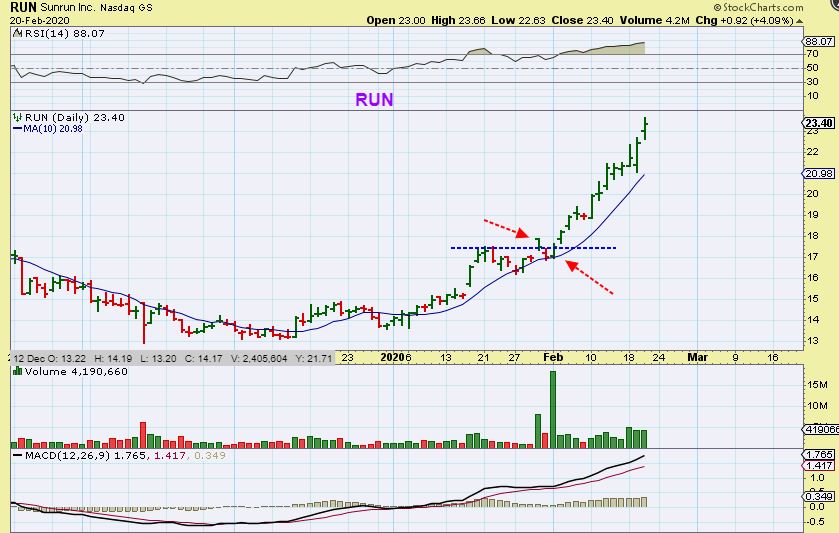Screen dimensions: 839x533
Task: Click the bar-chart icon before RUN (Daily)
Action: coord(17,117)
